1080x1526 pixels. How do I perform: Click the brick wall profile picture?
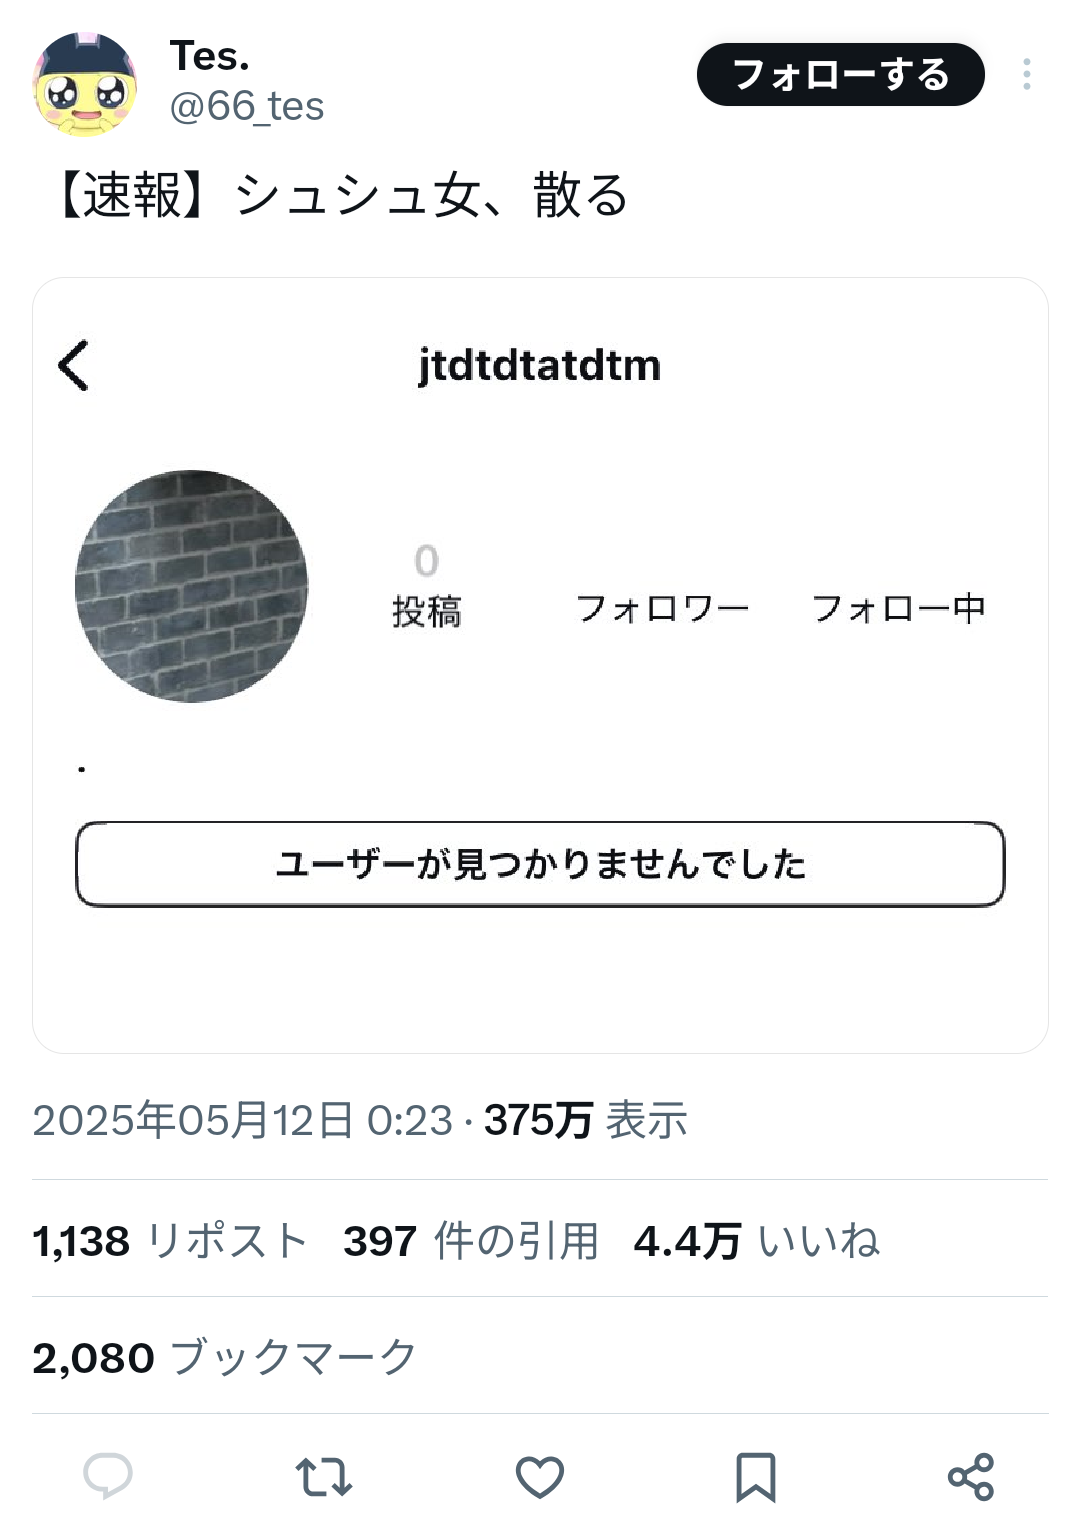tap(192, 586)
